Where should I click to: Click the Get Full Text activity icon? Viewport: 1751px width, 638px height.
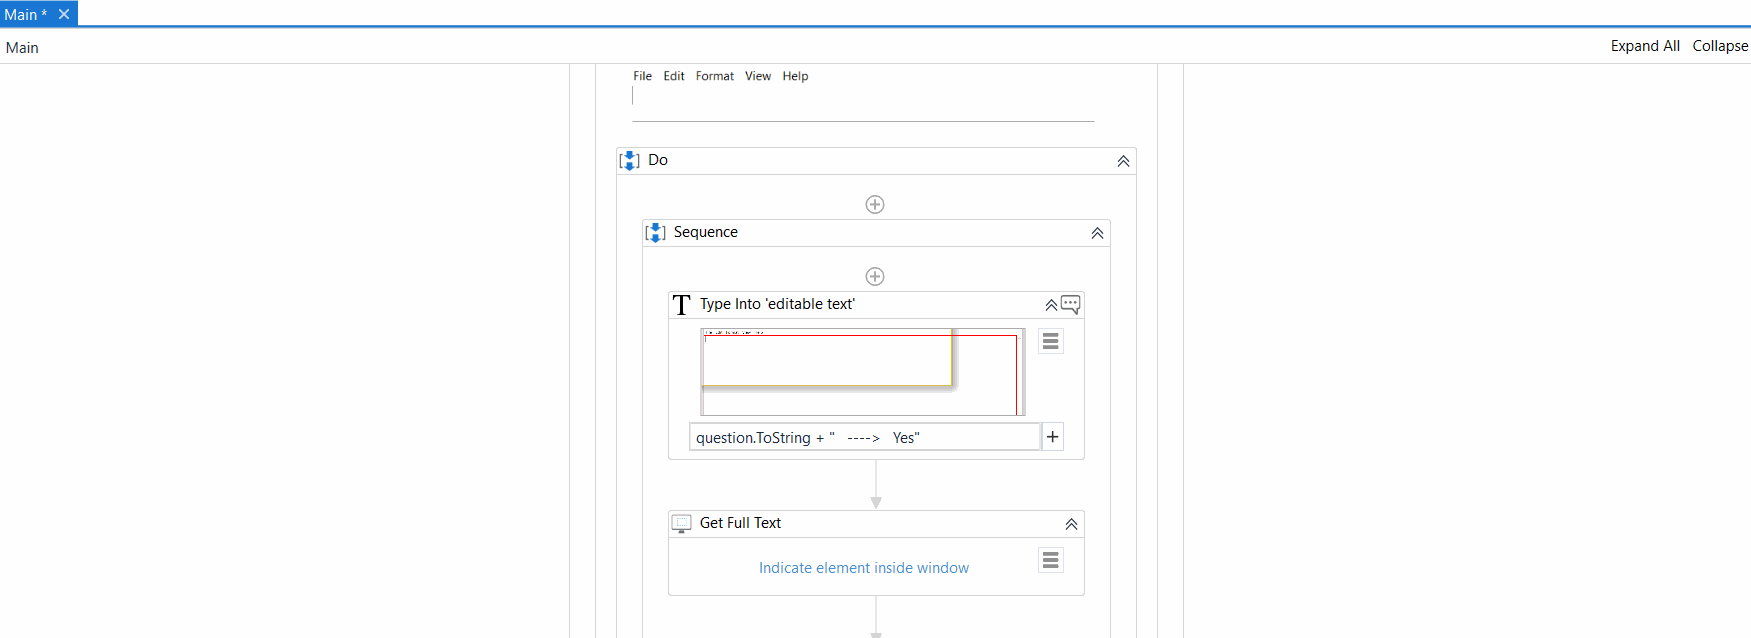(681, 523)
